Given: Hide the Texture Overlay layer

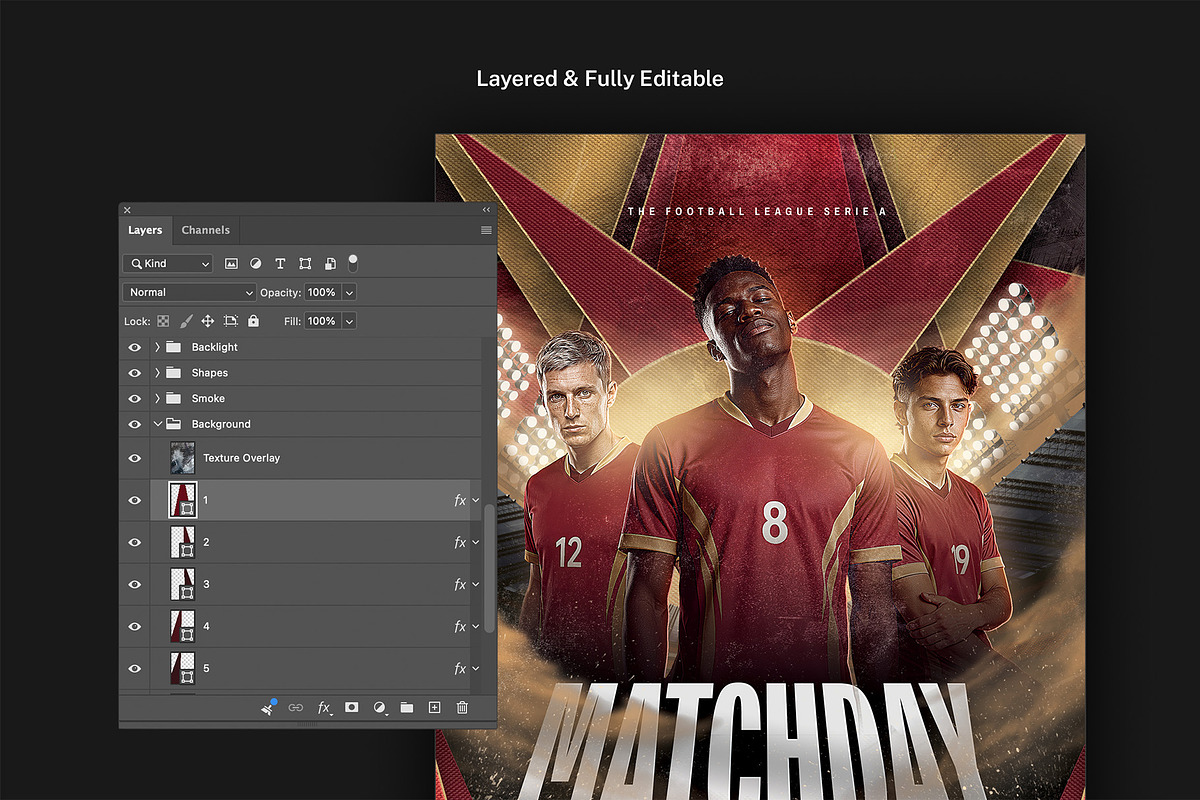Looking at the screenshot, I should (135, 458).
